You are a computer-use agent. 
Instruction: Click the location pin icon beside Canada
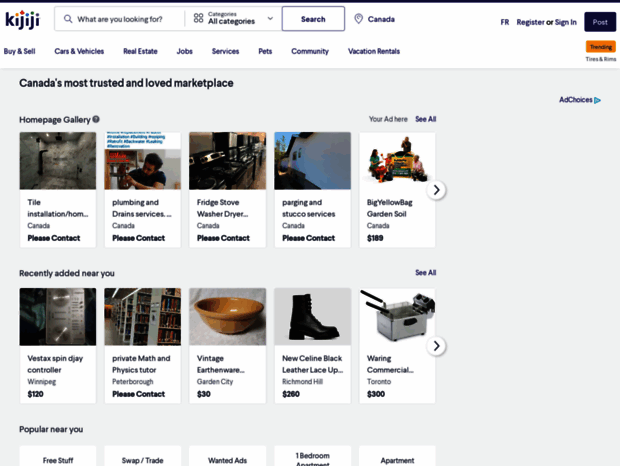(x=358, y=19)
